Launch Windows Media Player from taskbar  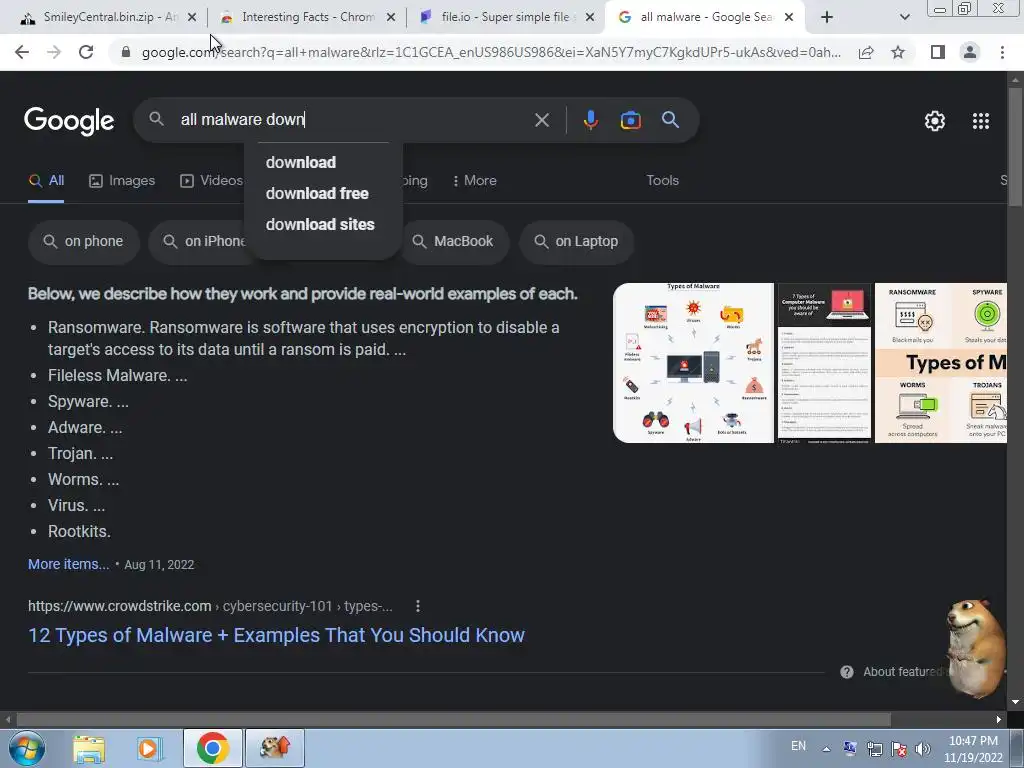149,748
